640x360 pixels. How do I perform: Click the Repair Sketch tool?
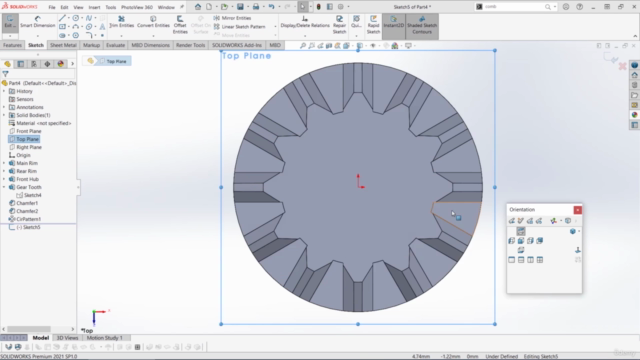point(339,24)
